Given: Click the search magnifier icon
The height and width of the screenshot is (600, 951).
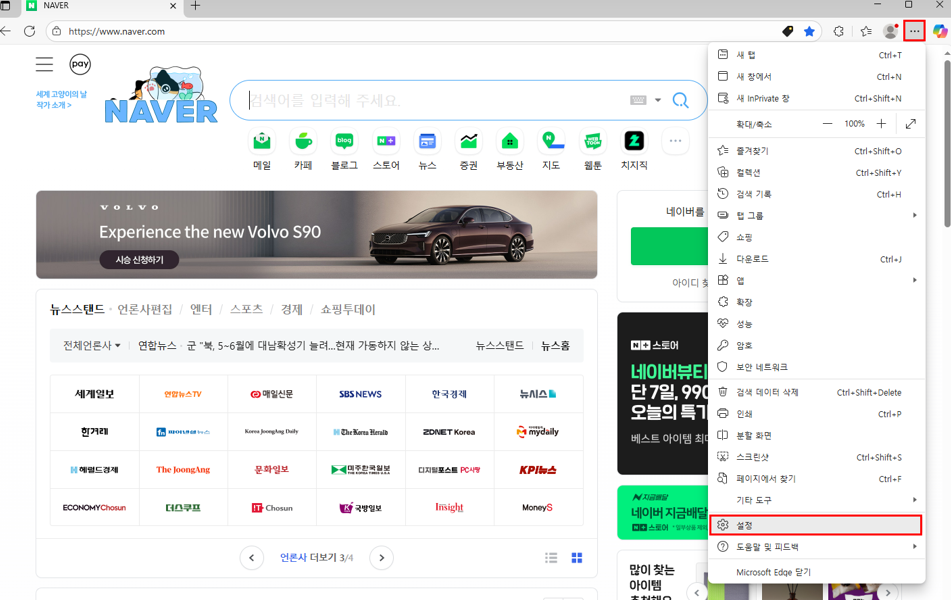Looking at the screenshot, I should [x=680, y=100].
